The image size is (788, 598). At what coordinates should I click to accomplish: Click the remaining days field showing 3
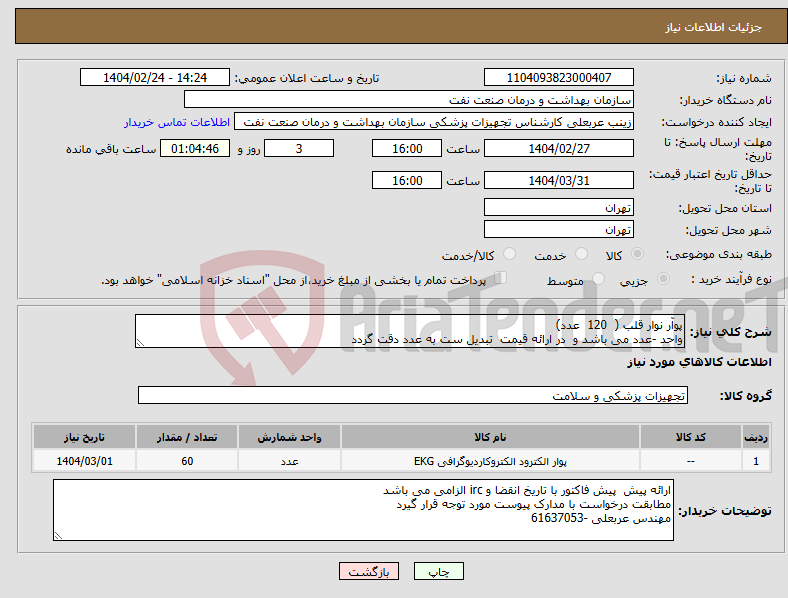[x=299, y=148]
